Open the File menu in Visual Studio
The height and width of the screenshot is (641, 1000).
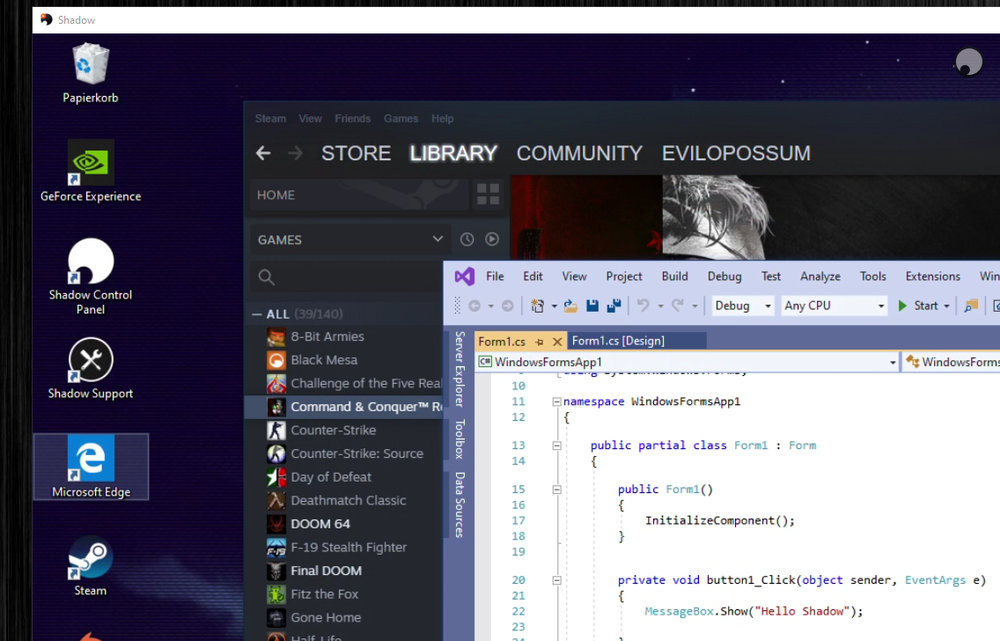click(495, 276)
